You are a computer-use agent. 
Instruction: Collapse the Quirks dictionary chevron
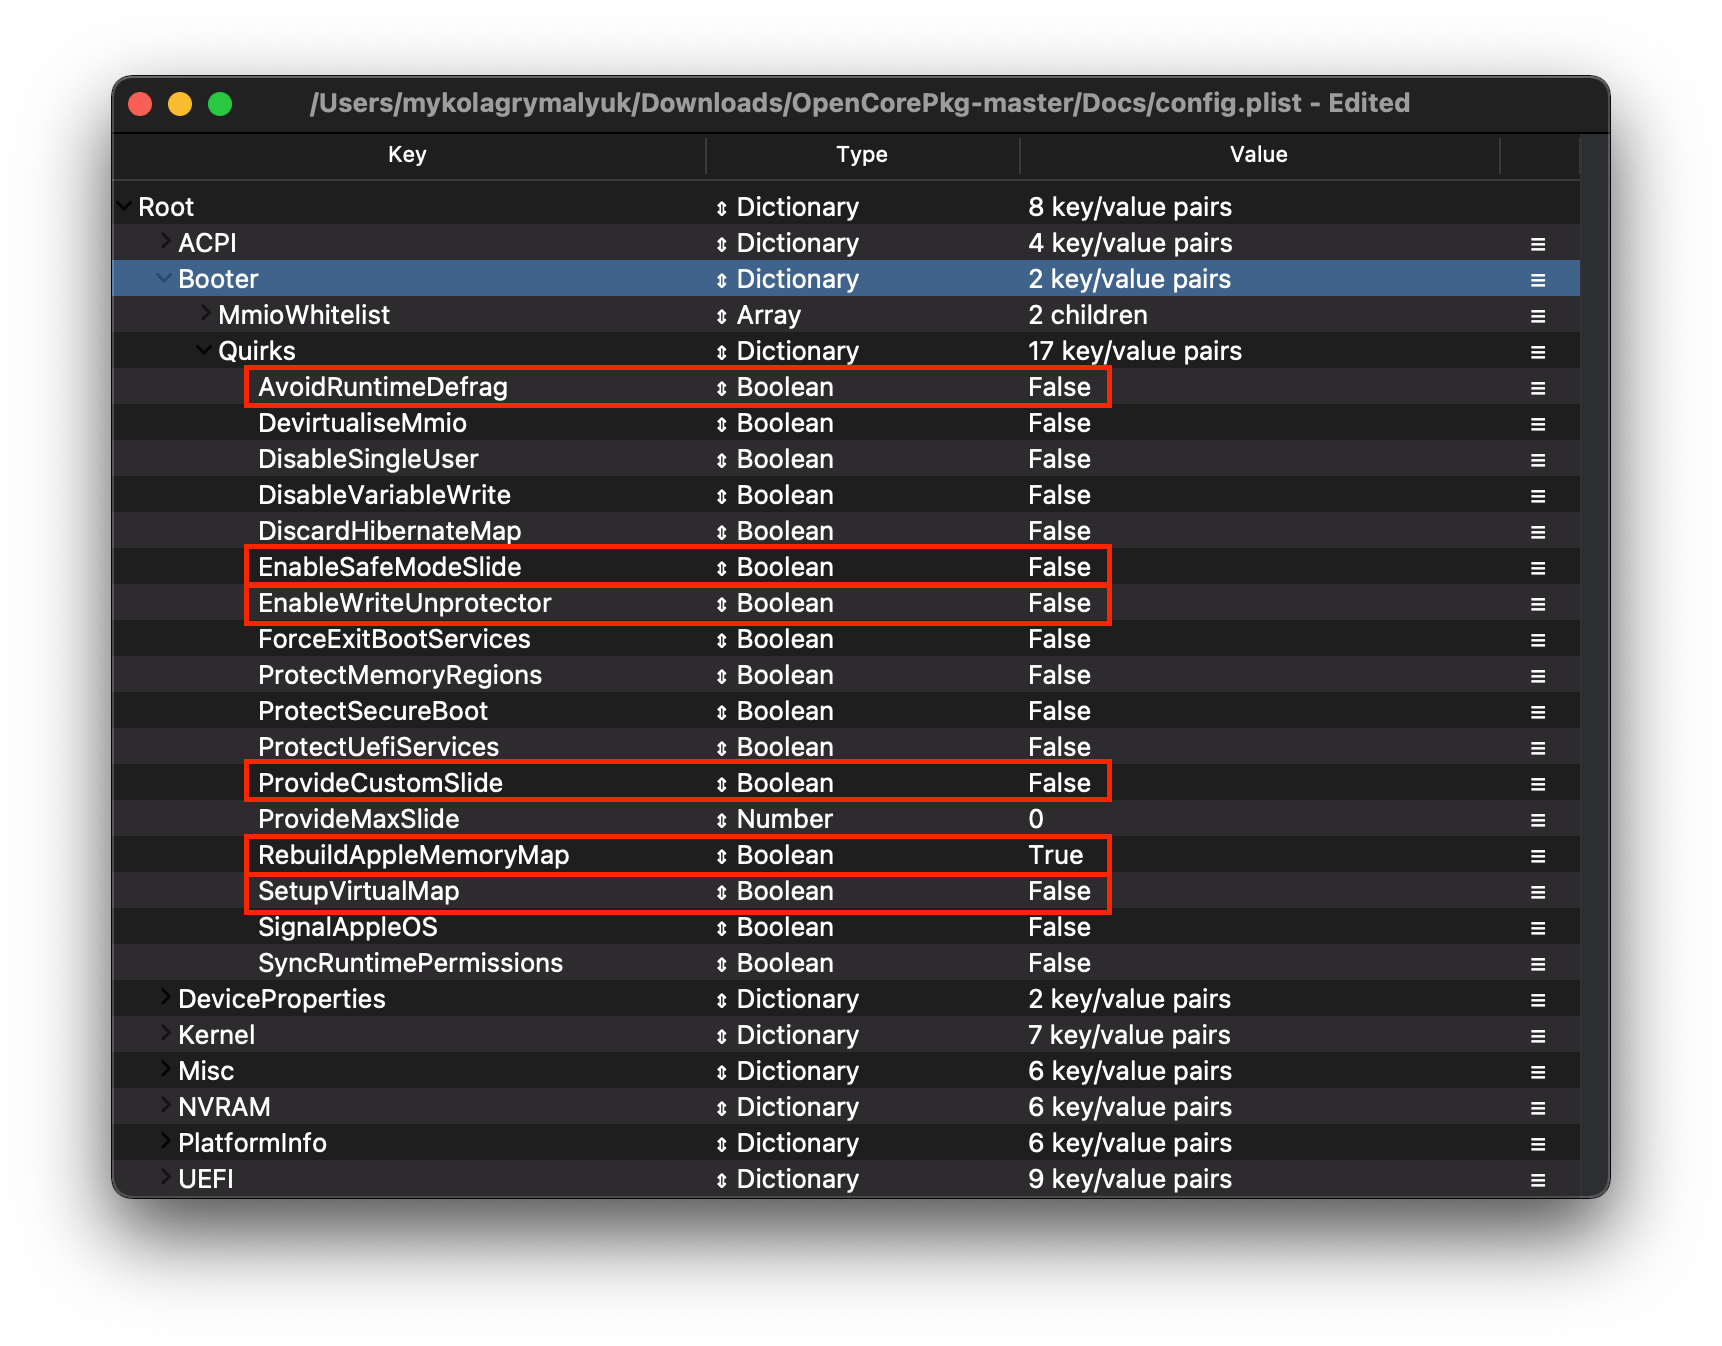click(204, 350)
